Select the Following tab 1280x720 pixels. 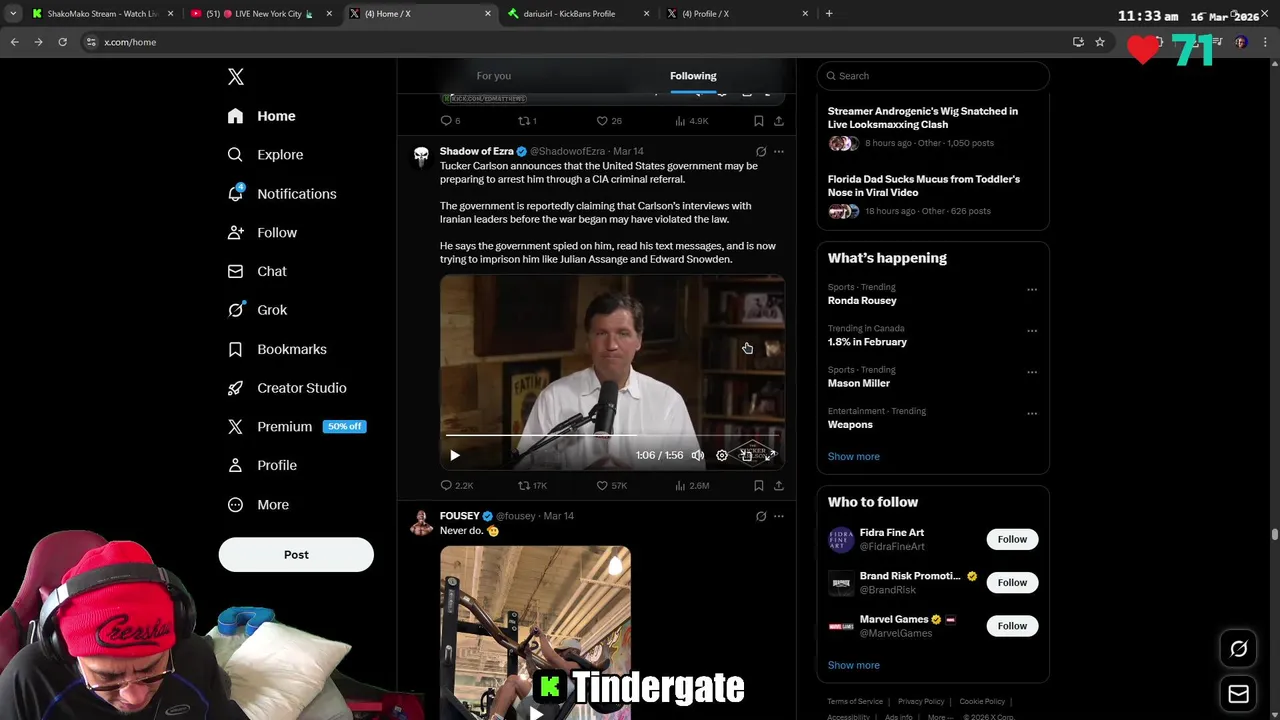[x=693, y=76]
